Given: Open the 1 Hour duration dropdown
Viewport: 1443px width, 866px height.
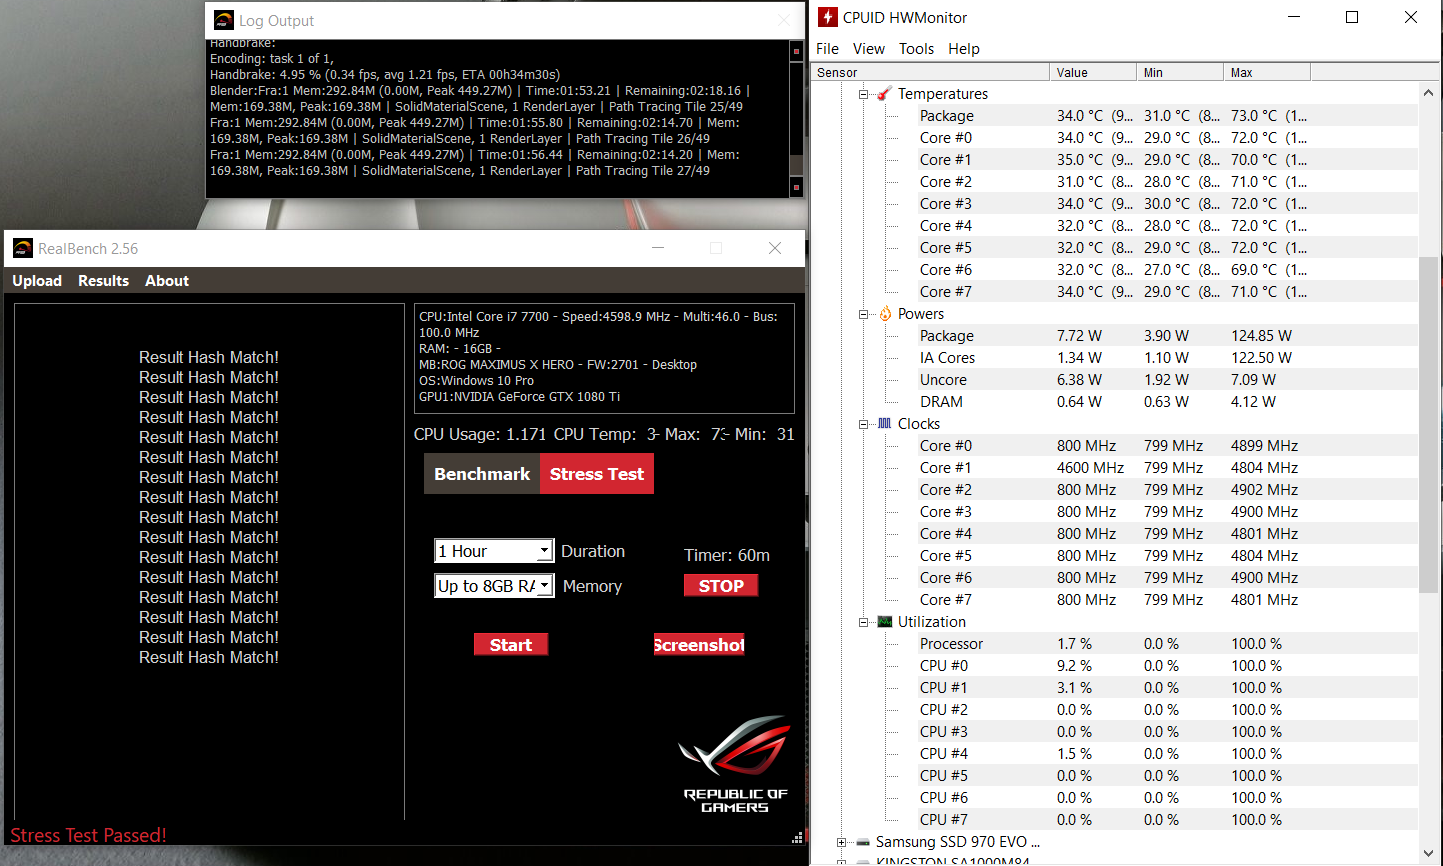Looking at the screenshot, I should coord(544,551).
